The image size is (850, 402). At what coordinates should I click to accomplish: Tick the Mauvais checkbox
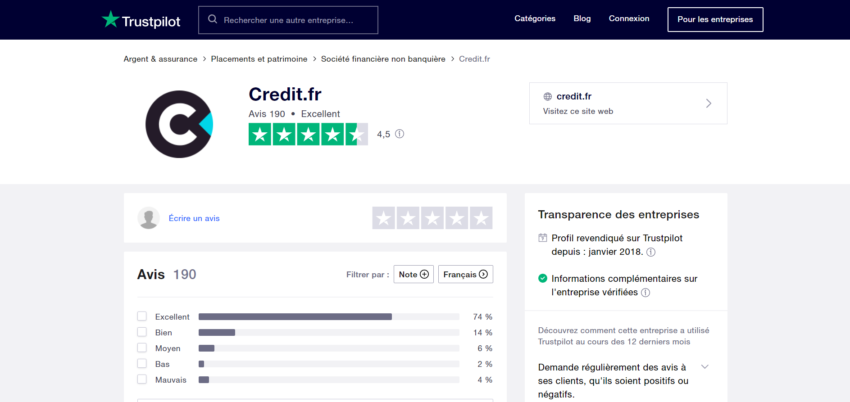[142, 379]
